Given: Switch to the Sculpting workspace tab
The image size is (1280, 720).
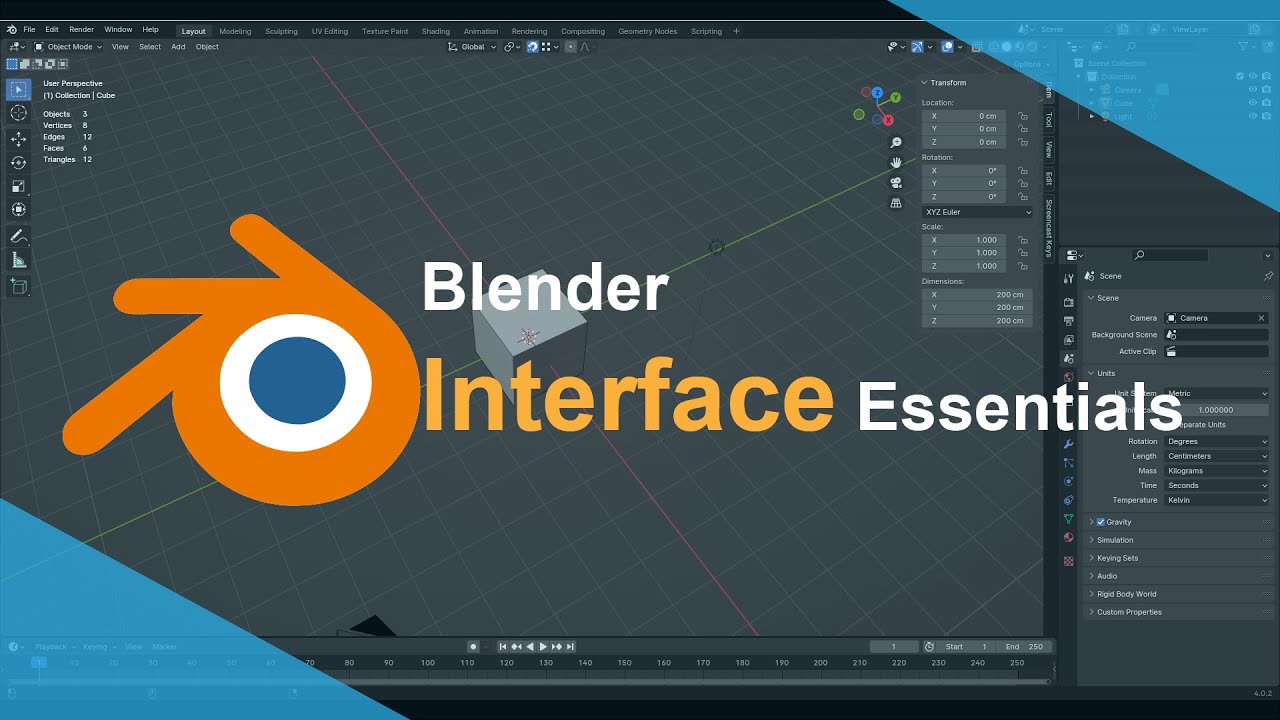Looking at the screenshot, I should 281,31.
